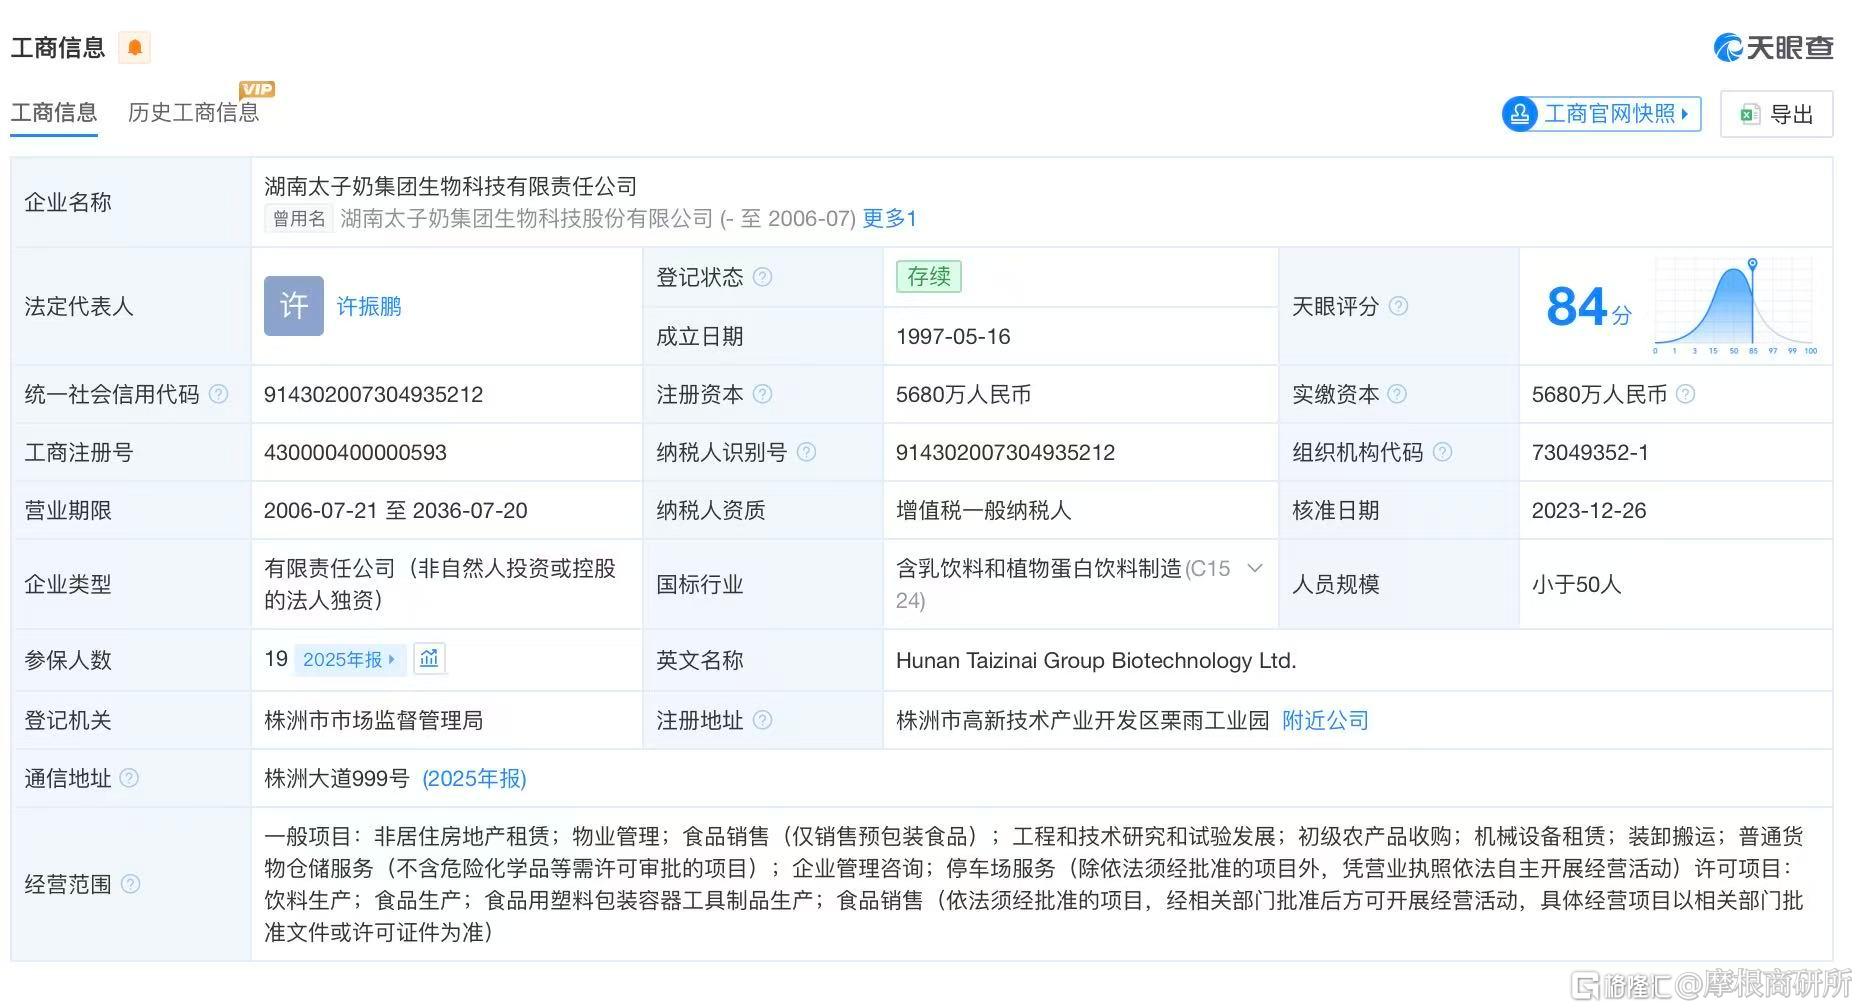Click the Tianyancha logo
The image size is (1858, 1008).
click(1773, 47)
